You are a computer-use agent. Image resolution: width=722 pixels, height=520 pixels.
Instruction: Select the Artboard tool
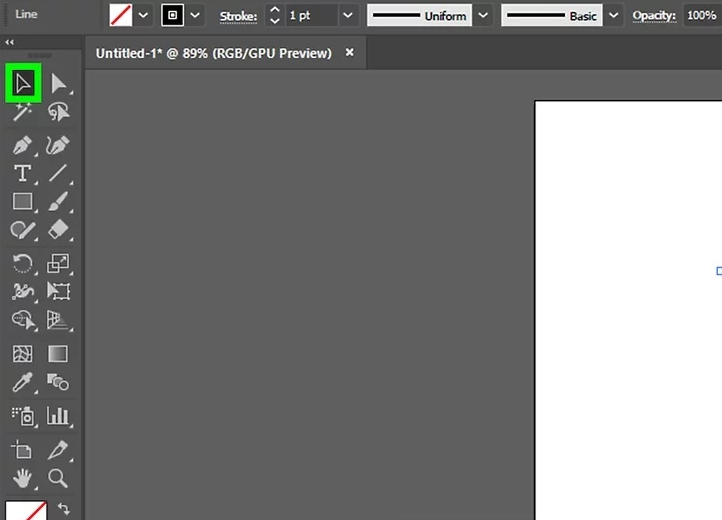(x=22, y=450)
